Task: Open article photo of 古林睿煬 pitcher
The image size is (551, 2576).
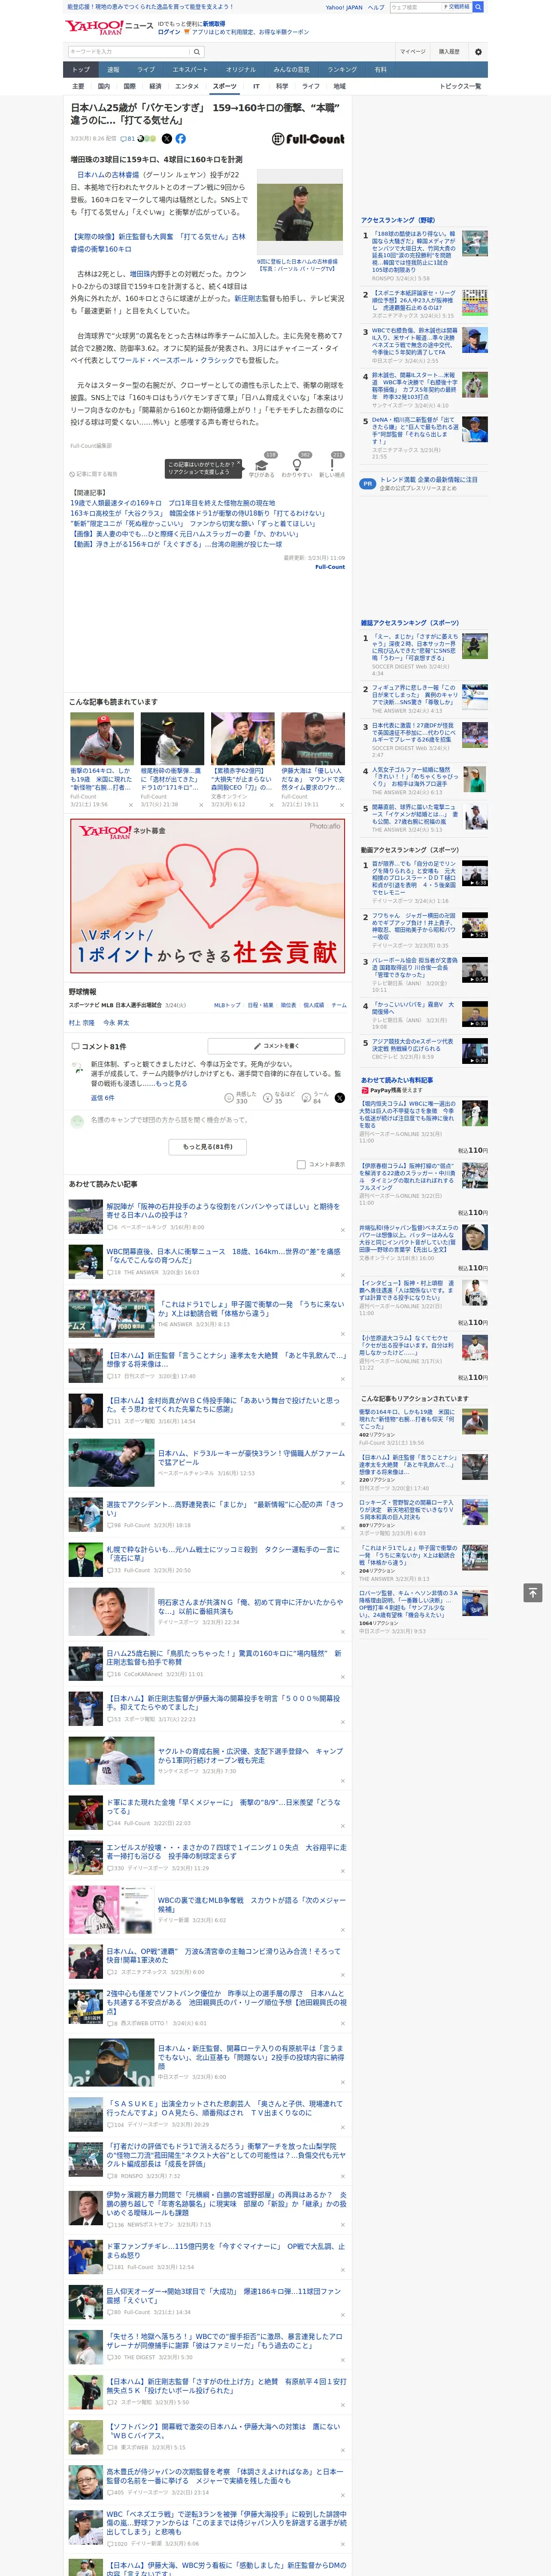Action: [299, 212]
